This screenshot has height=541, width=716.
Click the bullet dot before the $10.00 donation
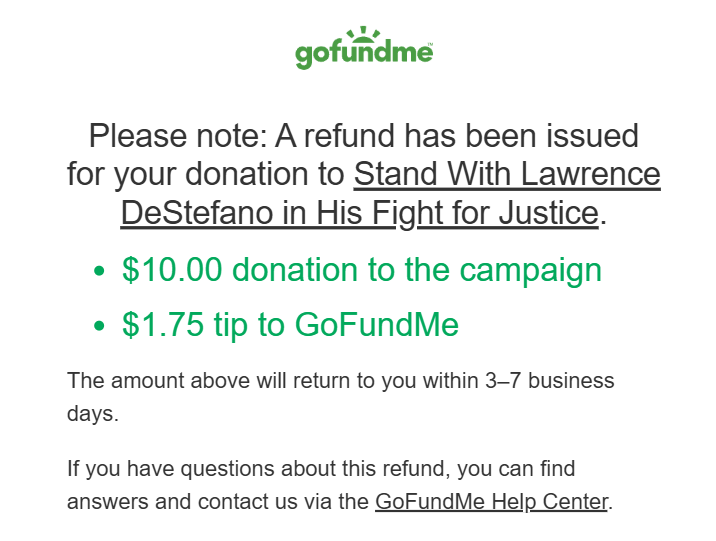coord(98,272)
